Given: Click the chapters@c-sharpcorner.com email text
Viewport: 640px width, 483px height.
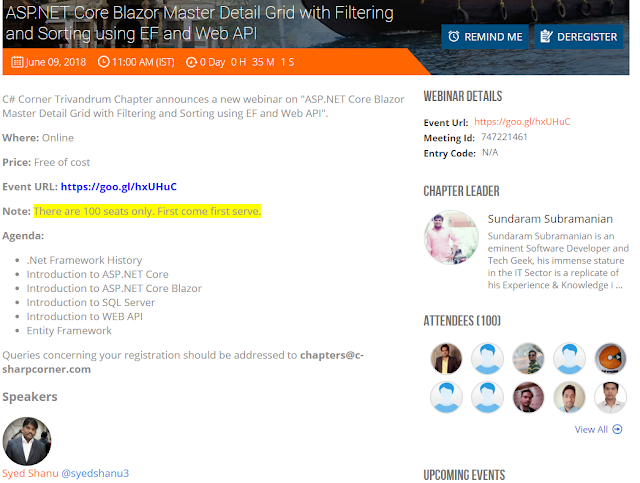Looking at the screenshot, I should [183, 362].
